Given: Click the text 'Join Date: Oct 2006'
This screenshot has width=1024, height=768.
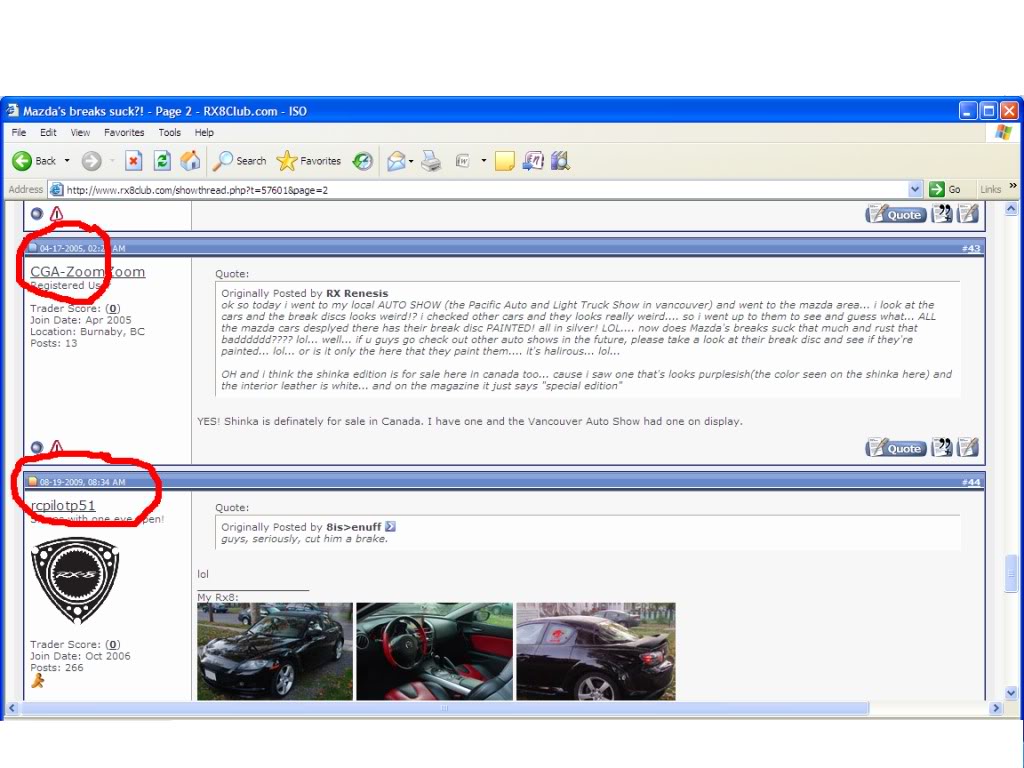Looking at the screenshot, I should point(80,656).
